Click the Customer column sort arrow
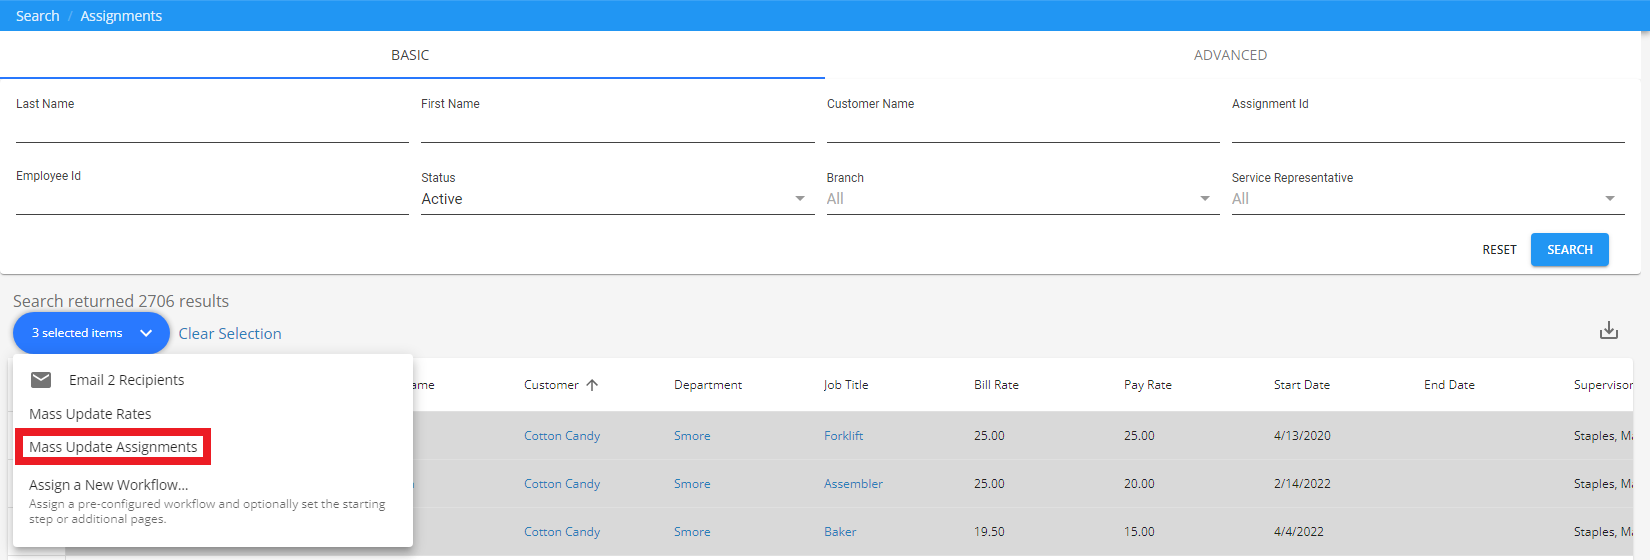This screenshot has height=560, width=1650. point(592,385)
